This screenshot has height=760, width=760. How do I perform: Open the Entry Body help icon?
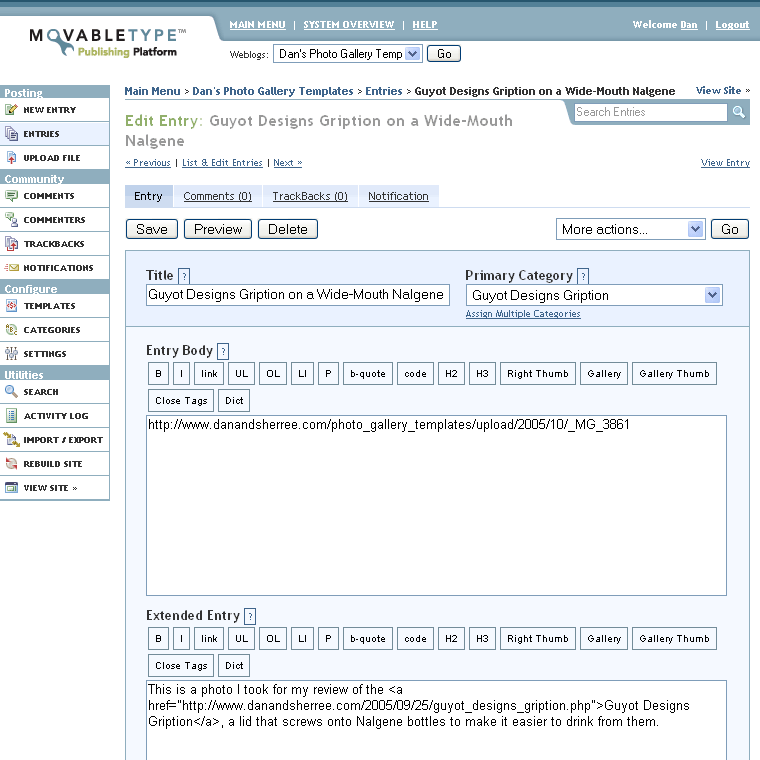coord(223,351)
